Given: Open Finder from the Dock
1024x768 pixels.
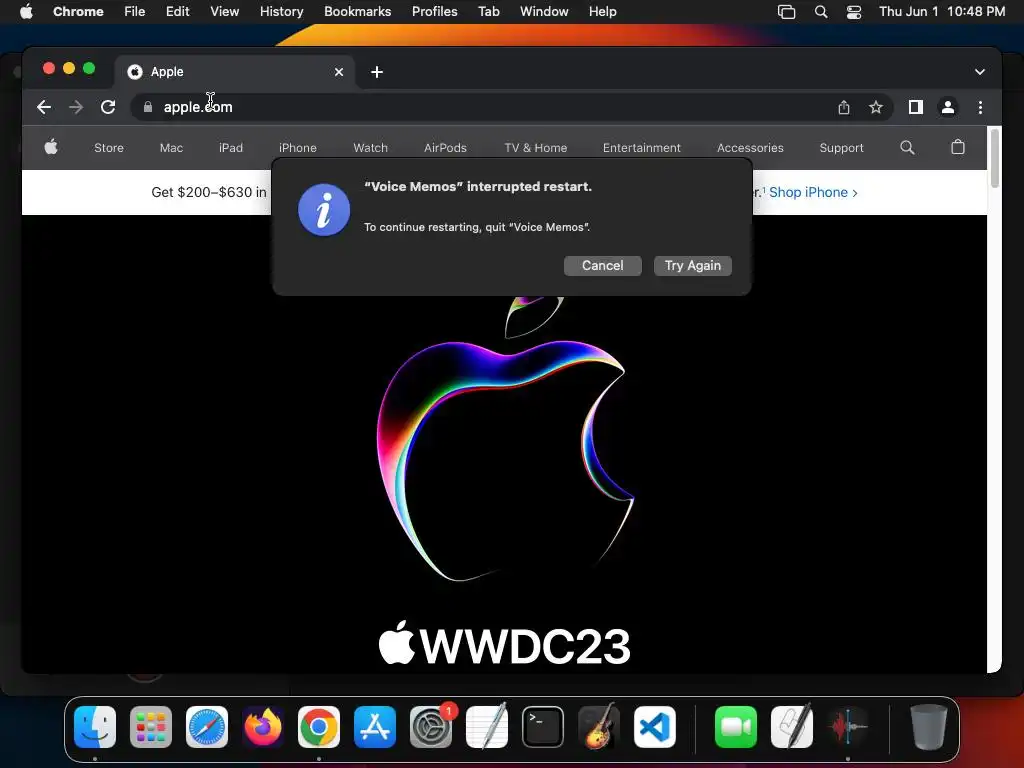Looking at the screenshot, I should click(95, 727).
